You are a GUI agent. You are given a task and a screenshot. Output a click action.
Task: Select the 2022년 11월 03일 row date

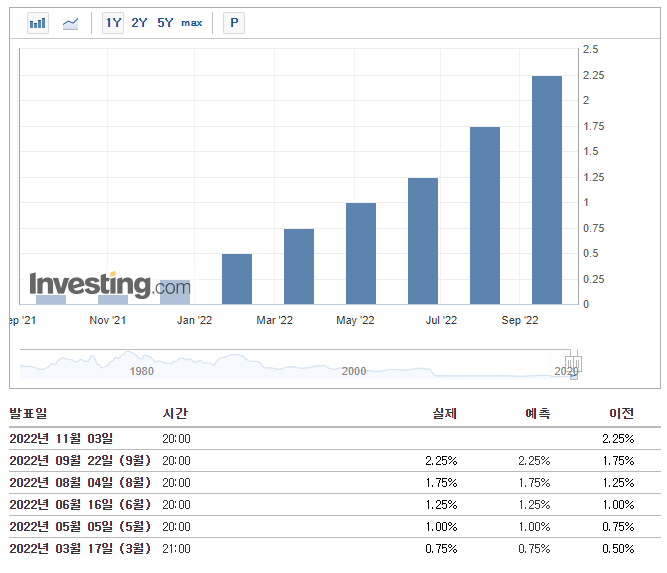click(x=61, y=439)
